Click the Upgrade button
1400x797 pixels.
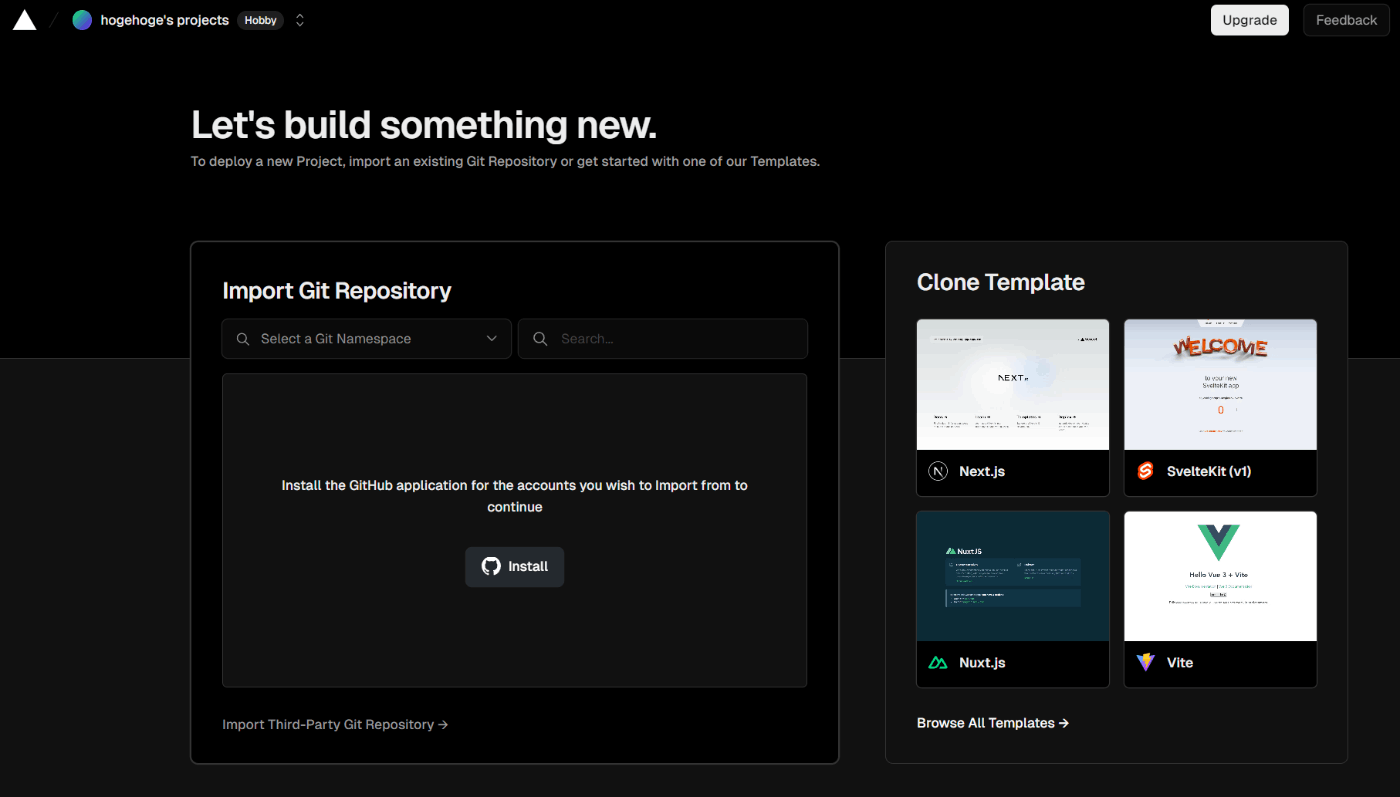coord(1249,20)
